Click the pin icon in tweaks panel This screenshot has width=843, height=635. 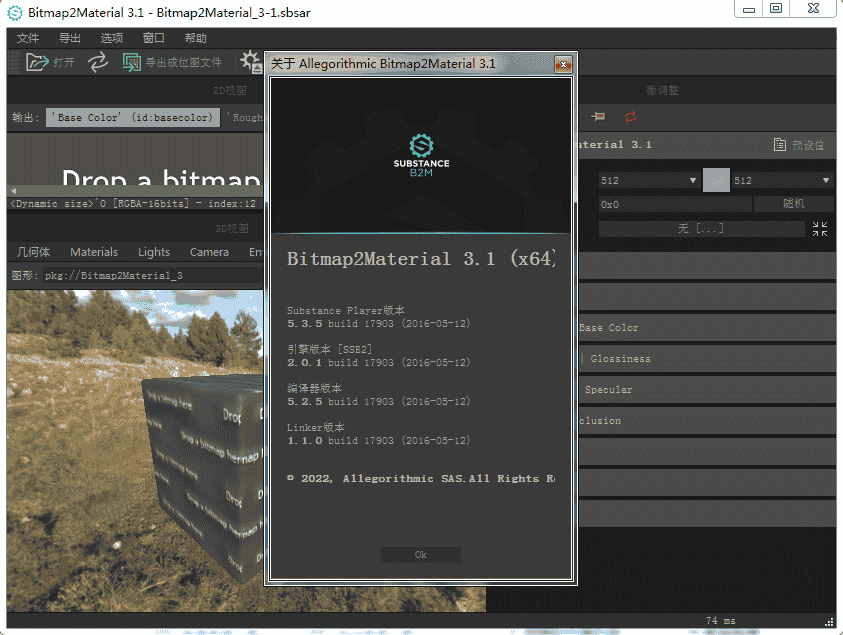[x=598, y=117]
